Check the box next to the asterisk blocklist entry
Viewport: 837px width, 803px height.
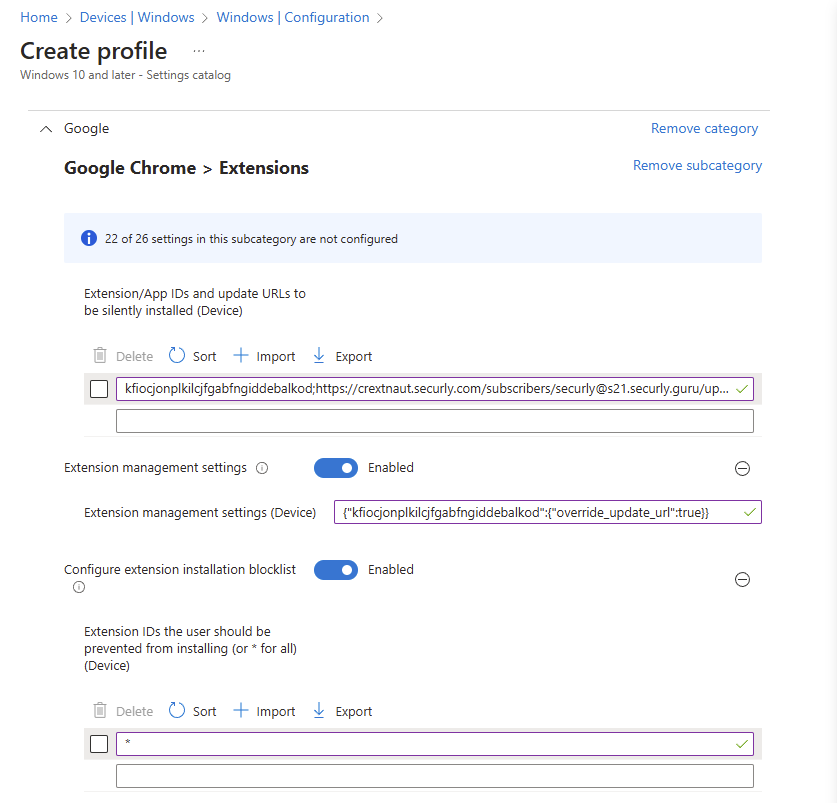[x=99, y=744]
